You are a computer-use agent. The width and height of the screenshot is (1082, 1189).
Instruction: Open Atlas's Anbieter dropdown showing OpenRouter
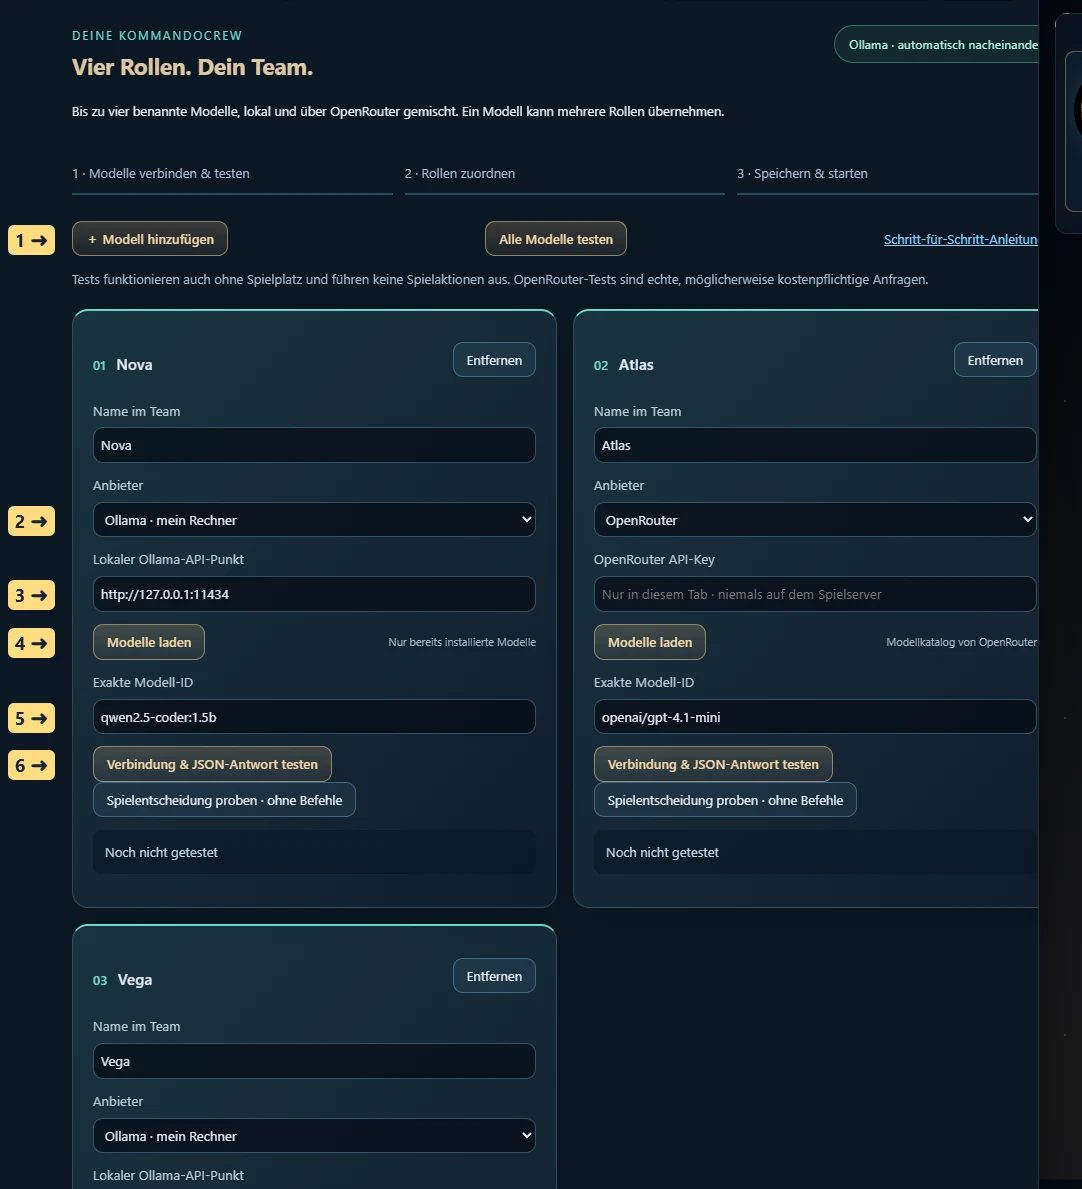[x=814, y=520]
